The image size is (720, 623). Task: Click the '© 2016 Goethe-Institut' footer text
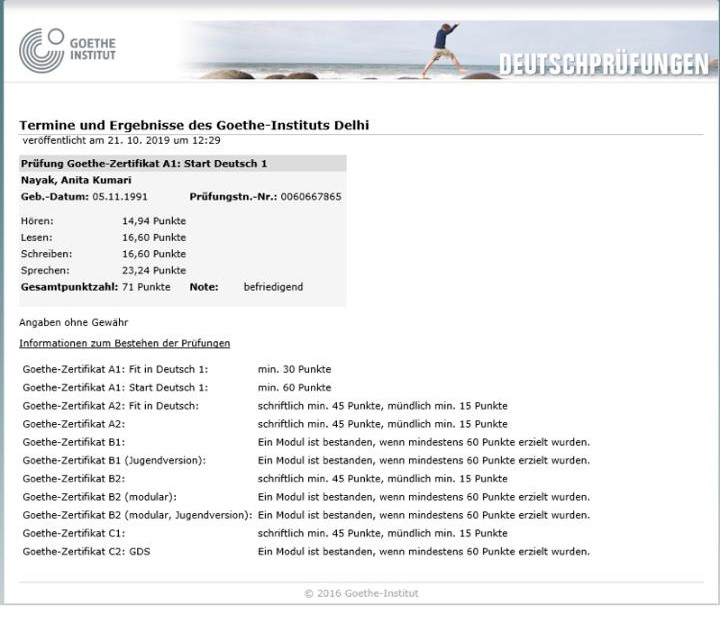pyautogui.click(x=361, y=593)
